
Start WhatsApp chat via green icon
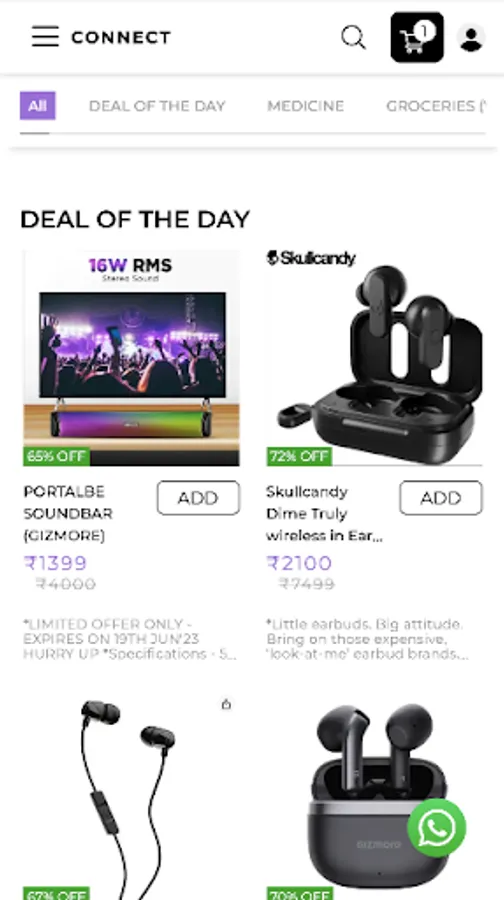click(436, 828)
